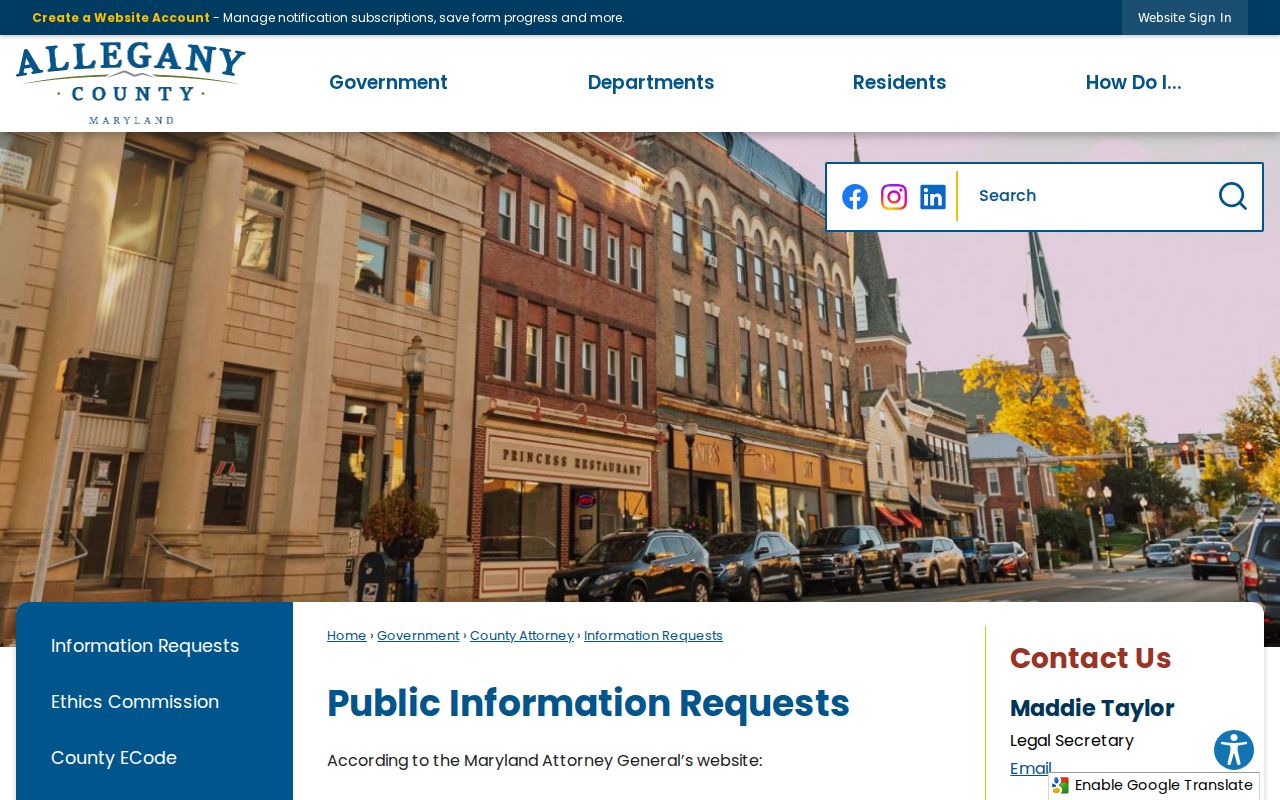Open the Departments menu

pos(651,83)
